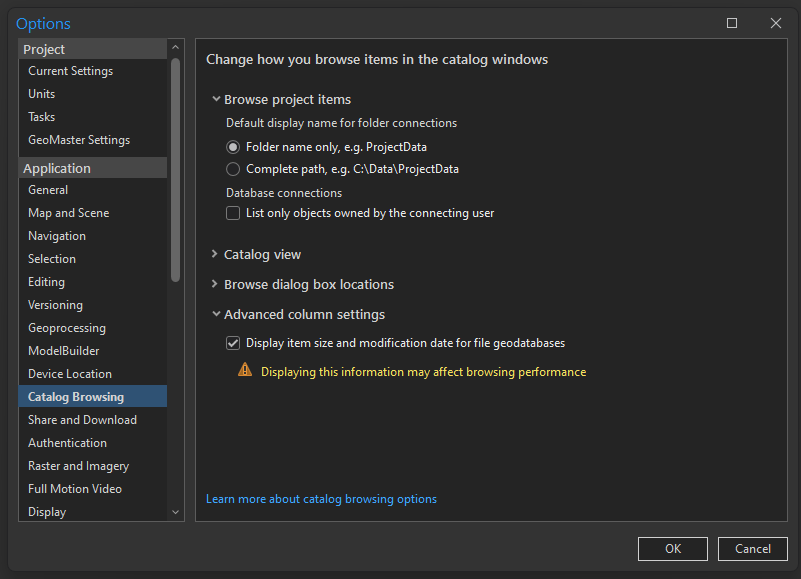Click the category list scrollbar thumb
The height and width of the screenshot is (579, 801).
click(176, 170)
